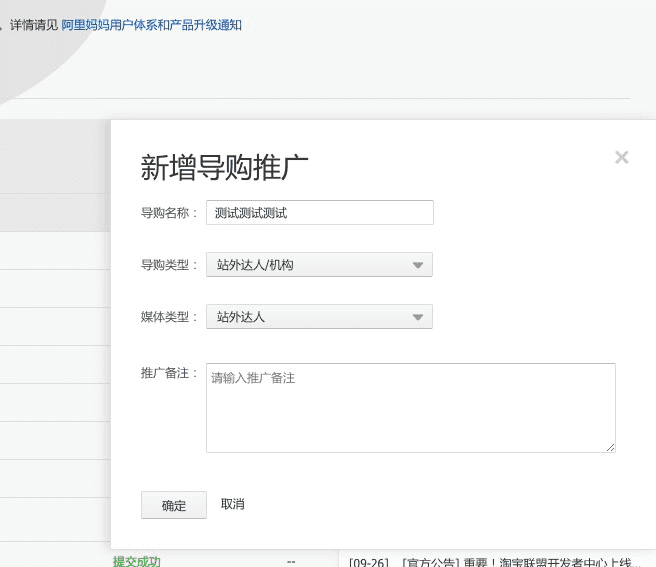
Task: Click the 推广备注 text area
Action: coord(411,408)
